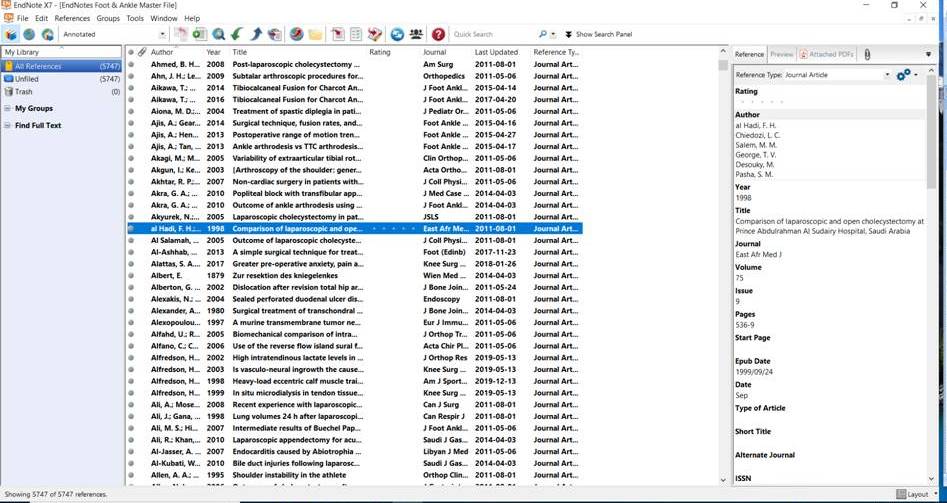Open Online Search magnifier icon
Screen dimensions: 947x503
218,34
